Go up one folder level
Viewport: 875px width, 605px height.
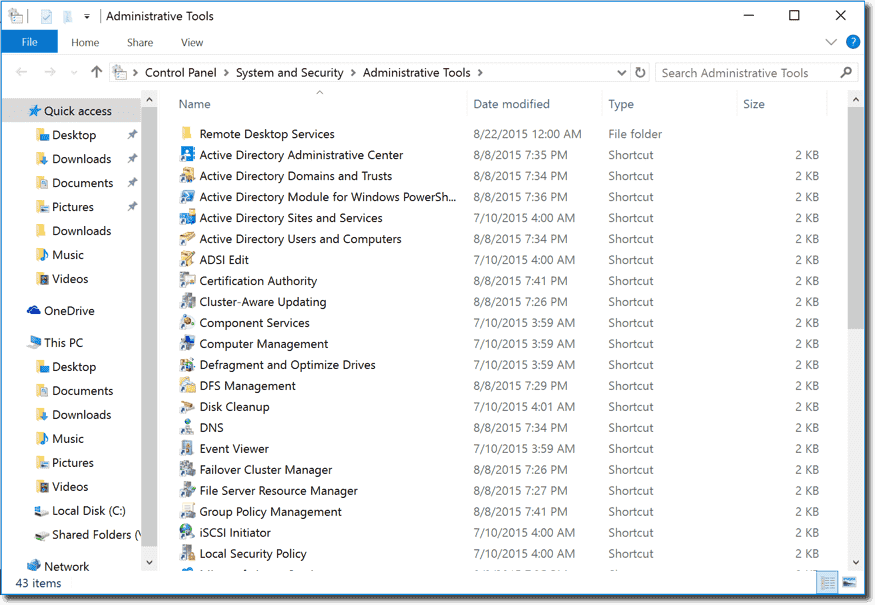pyautogui.click(x=97, y=72)
